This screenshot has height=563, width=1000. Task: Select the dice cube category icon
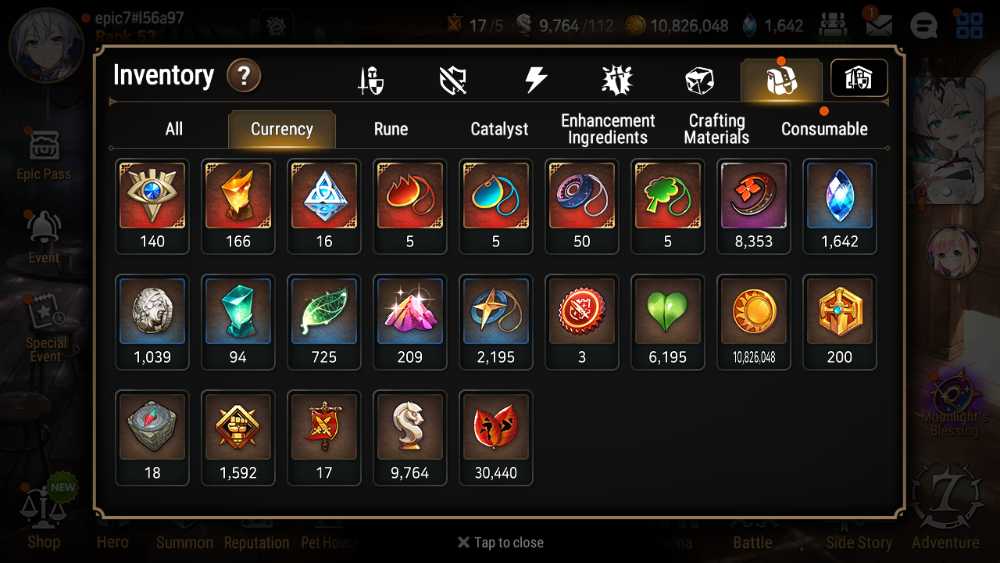[699, 80]
